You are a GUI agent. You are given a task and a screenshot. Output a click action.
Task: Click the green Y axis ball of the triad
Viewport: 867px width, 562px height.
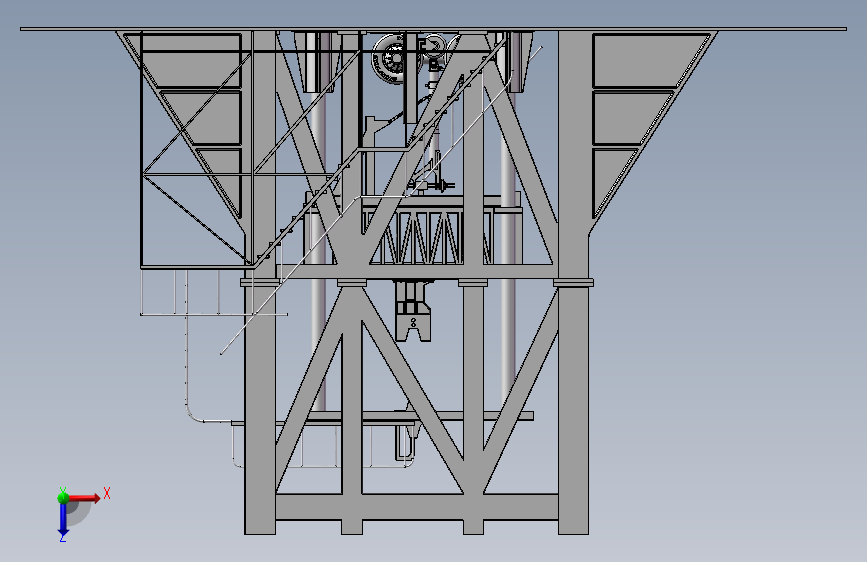pos(63,497)
